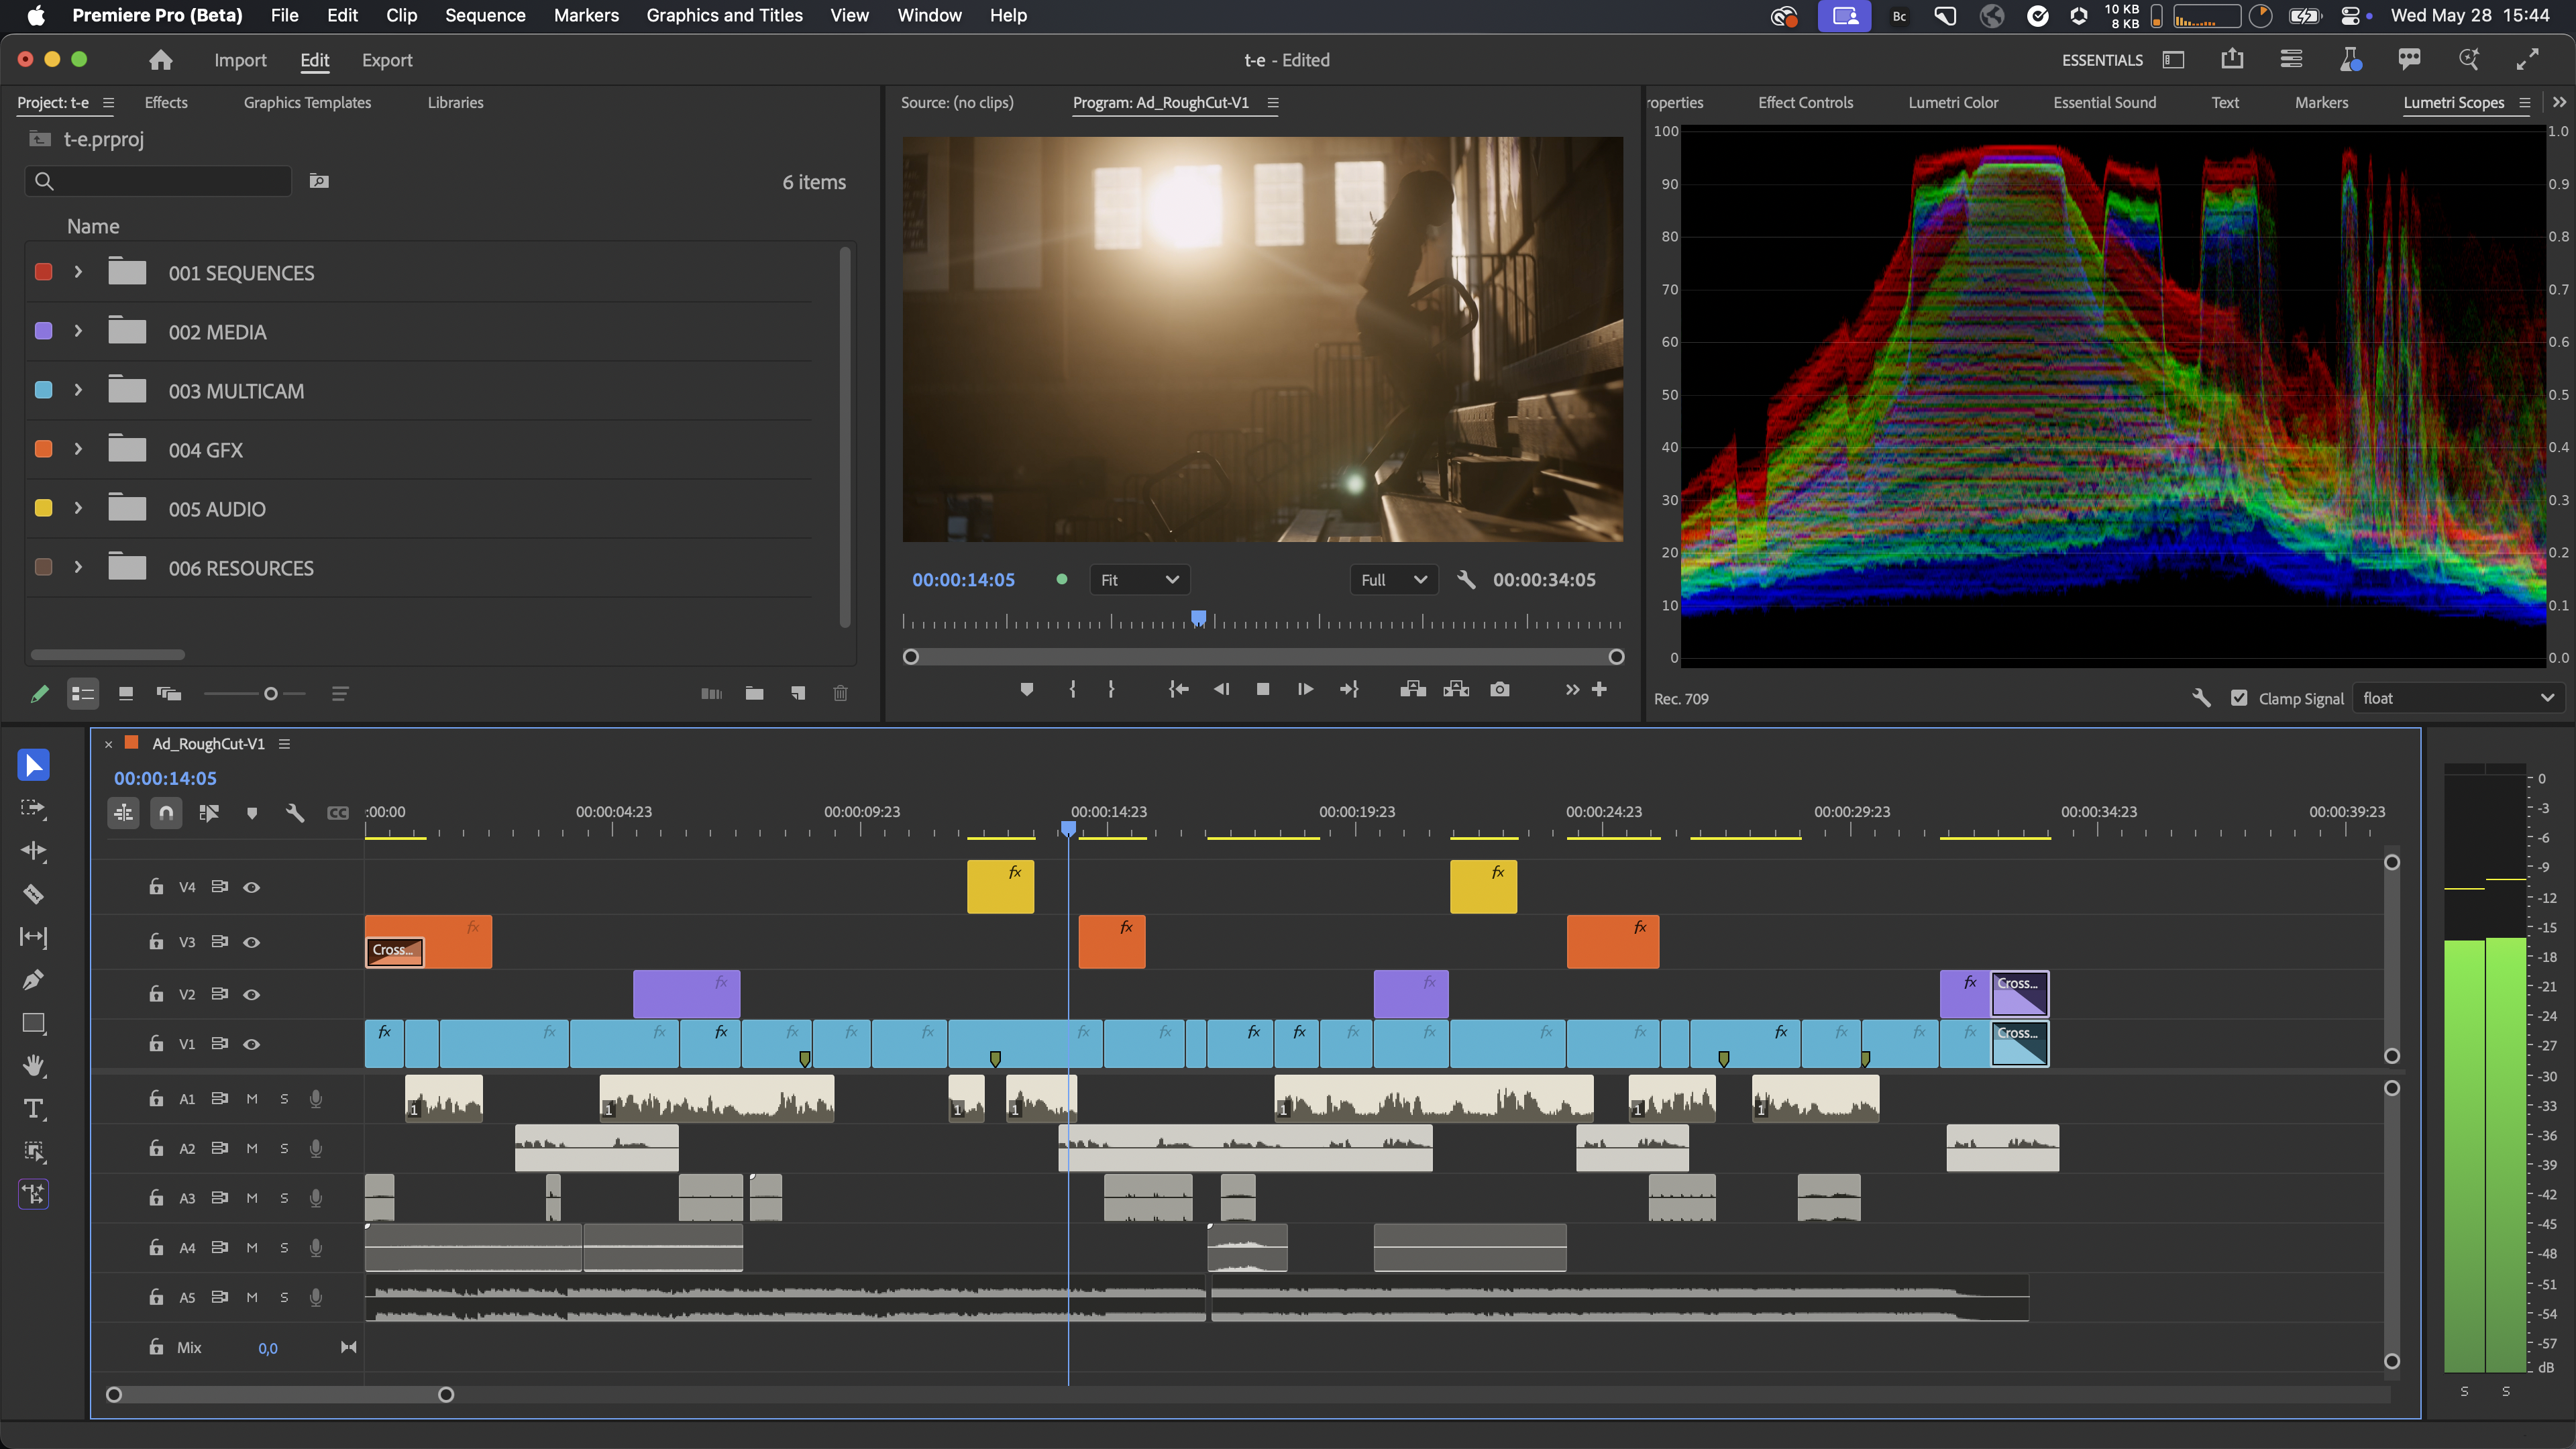
Task: Select the Razor tool
Action: (33, 894)
